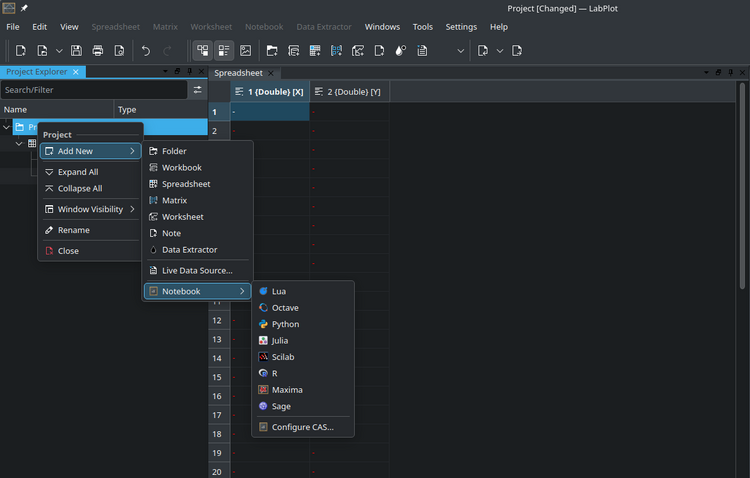750x478 pixels.
Task: Pick the Maxima notebook entry
Action: pyautogui.click(x=286, y=390)
